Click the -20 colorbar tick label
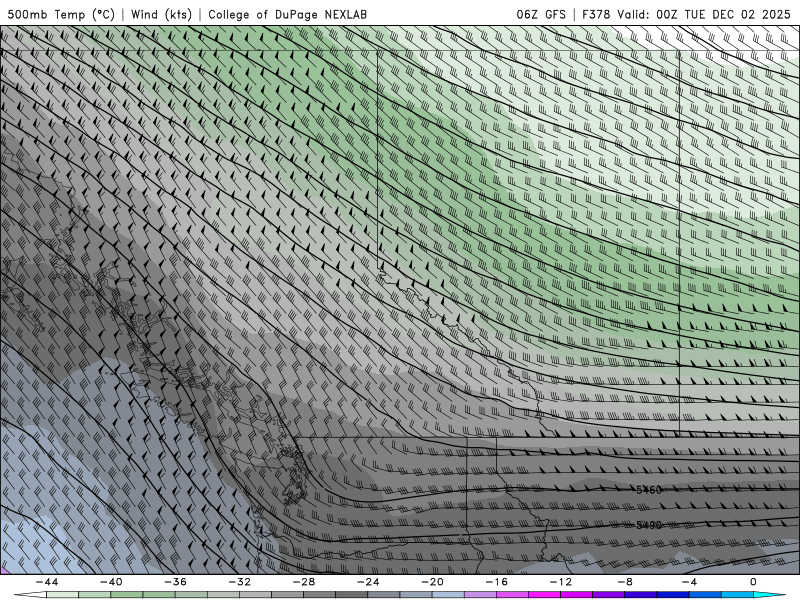This screenshot has width=800, height=600. click(x=433, y=582)
